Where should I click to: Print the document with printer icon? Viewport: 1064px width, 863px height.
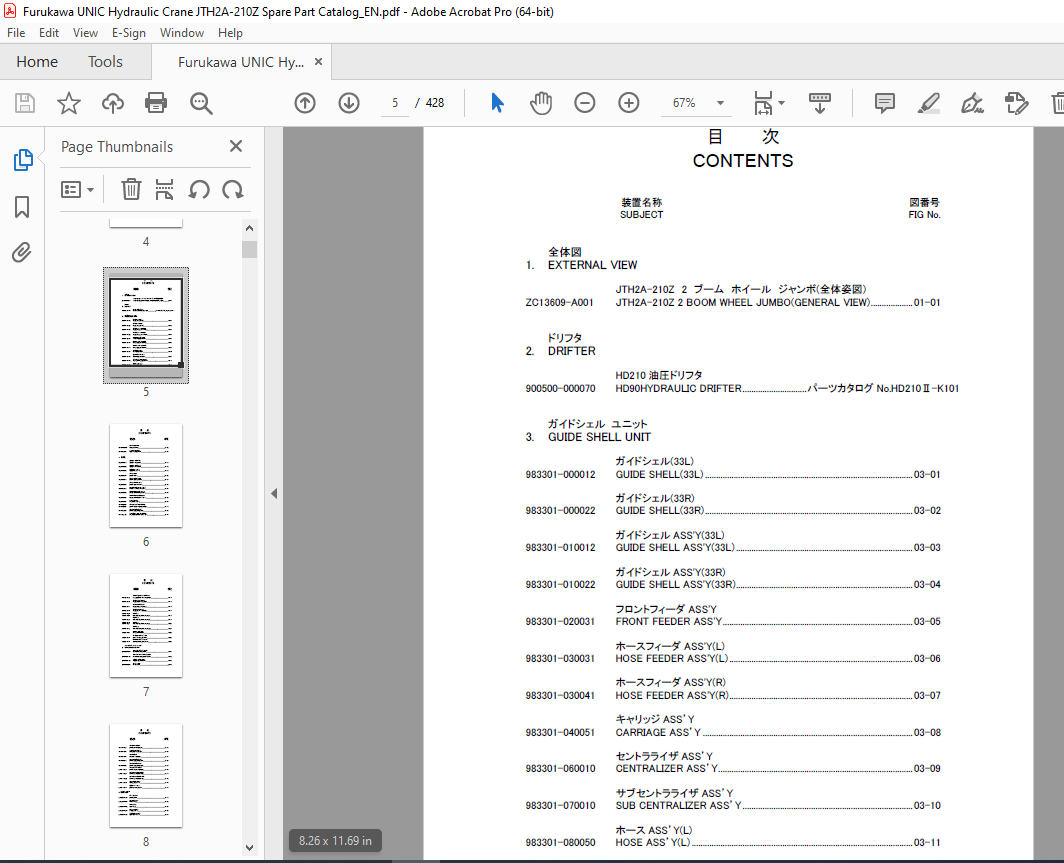point(156,103)
